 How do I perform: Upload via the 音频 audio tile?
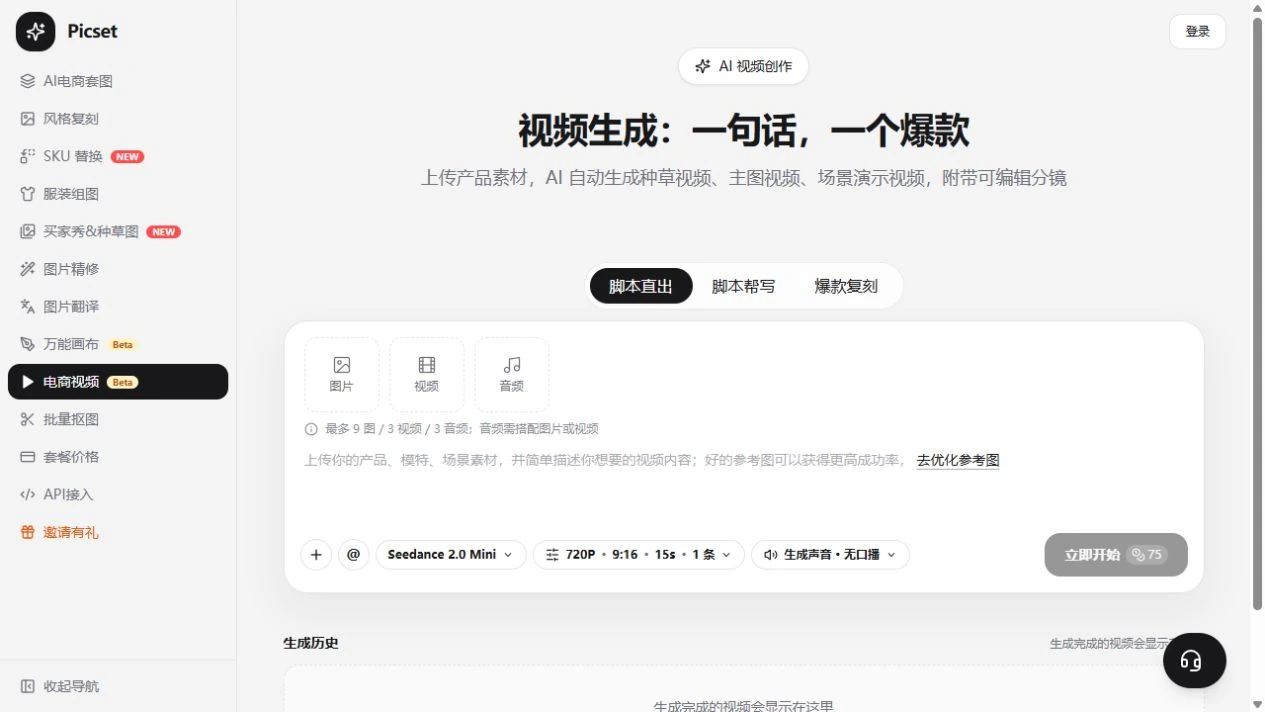pyautogui.click(x=511, y=374)
